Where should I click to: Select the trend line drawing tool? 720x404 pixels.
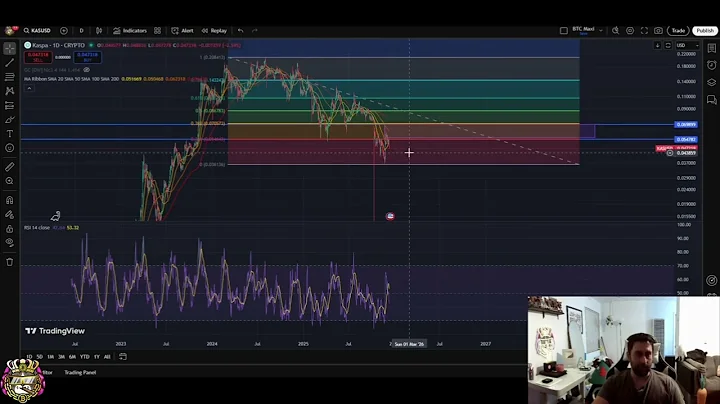[9, 62]
